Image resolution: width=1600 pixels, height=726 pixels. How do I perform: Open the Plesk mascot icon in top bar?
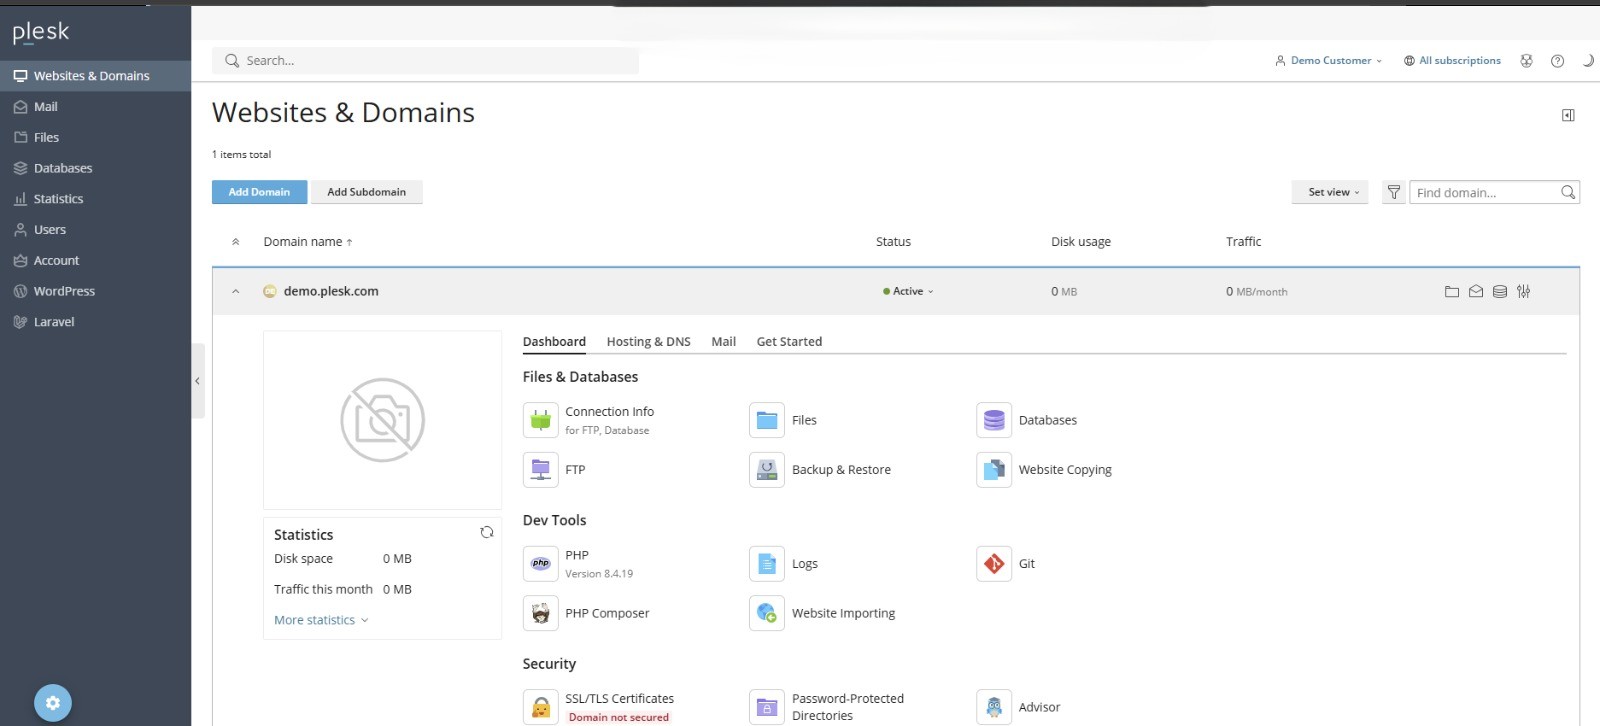pyautogui.click(x=1526, y=61)
